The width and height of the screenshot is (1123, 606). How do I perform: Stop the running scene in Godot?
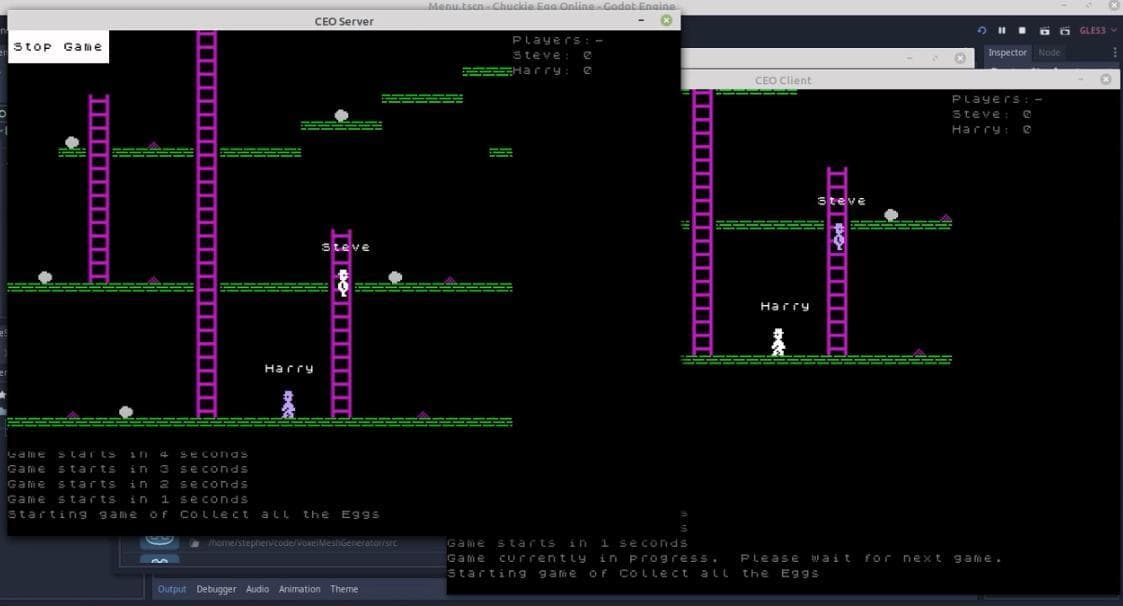tap(1022, 31)
